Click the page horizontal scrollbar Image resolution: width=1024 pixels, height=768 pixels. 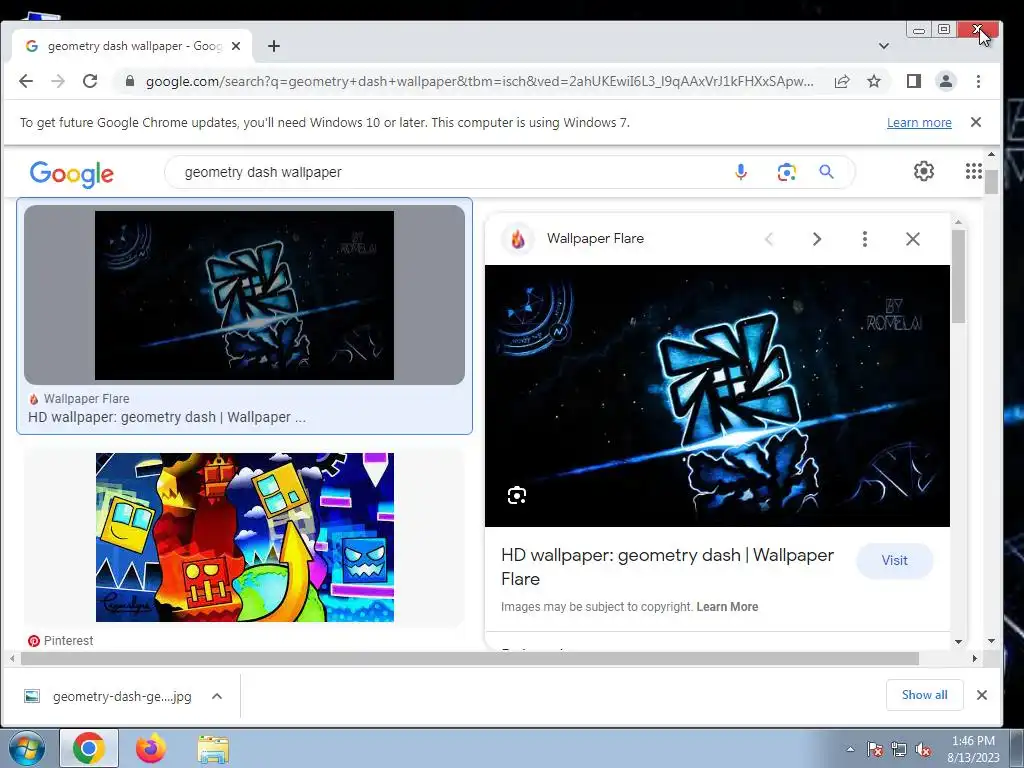click(470, 658)
